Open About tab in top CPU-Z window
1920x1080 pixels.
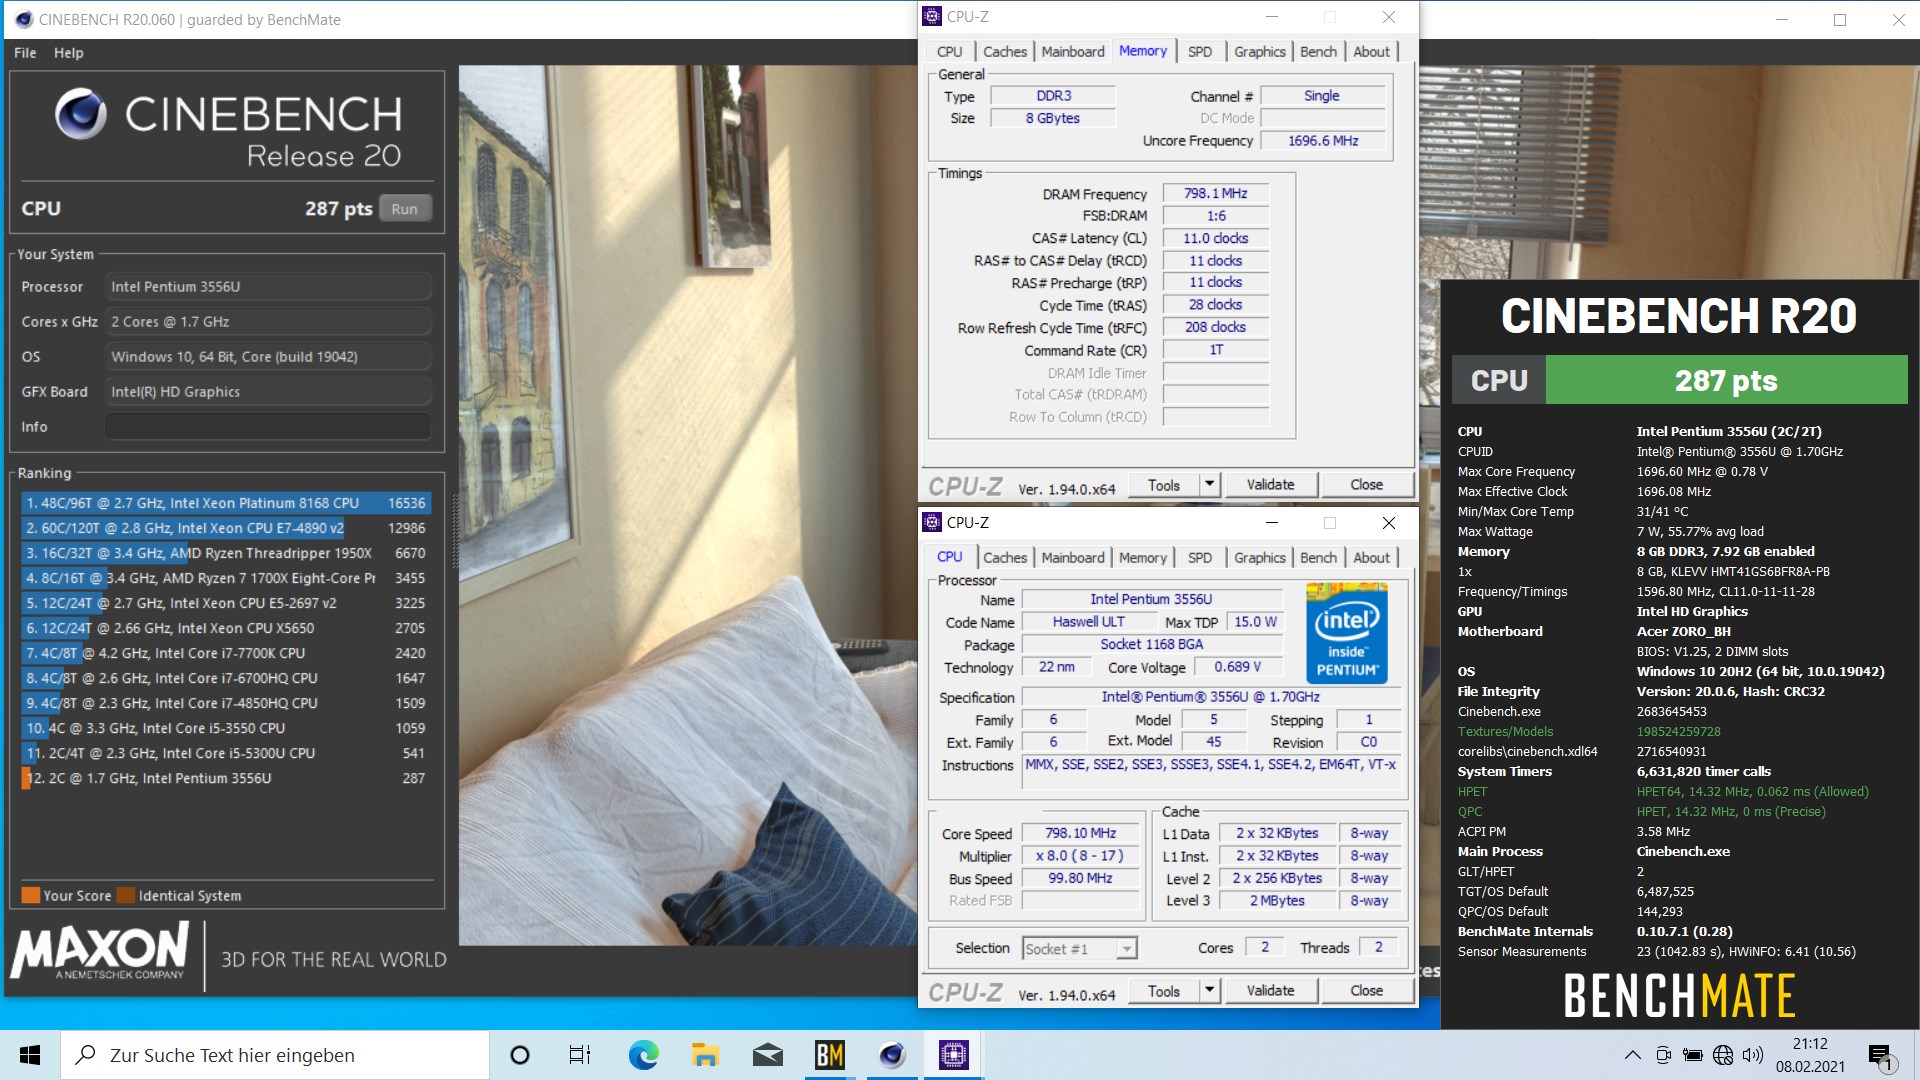point(1371,52)
